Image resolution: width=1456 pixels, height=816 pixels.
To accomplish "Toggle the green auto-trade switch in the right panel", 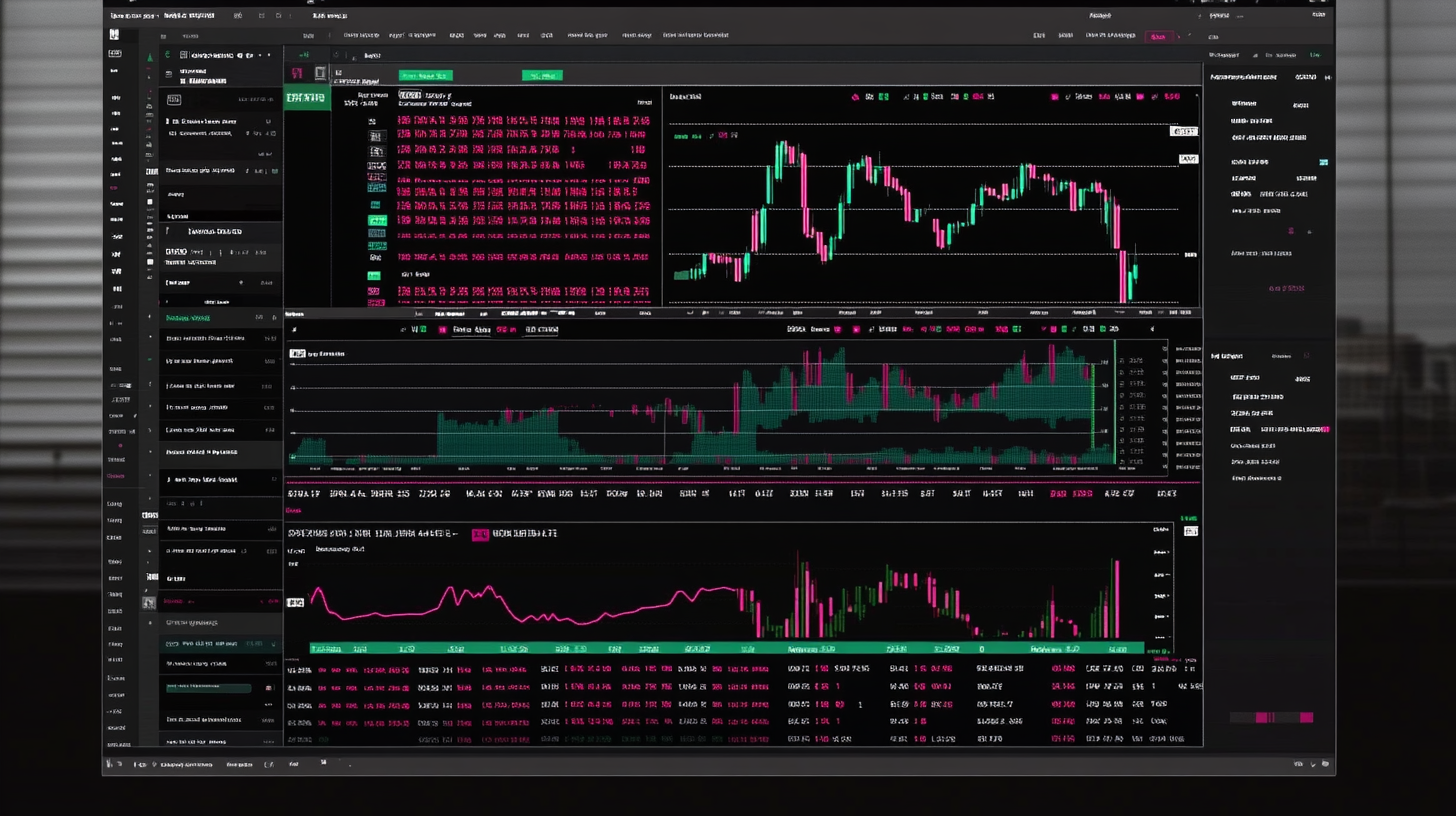I will tap(1324, 162).
